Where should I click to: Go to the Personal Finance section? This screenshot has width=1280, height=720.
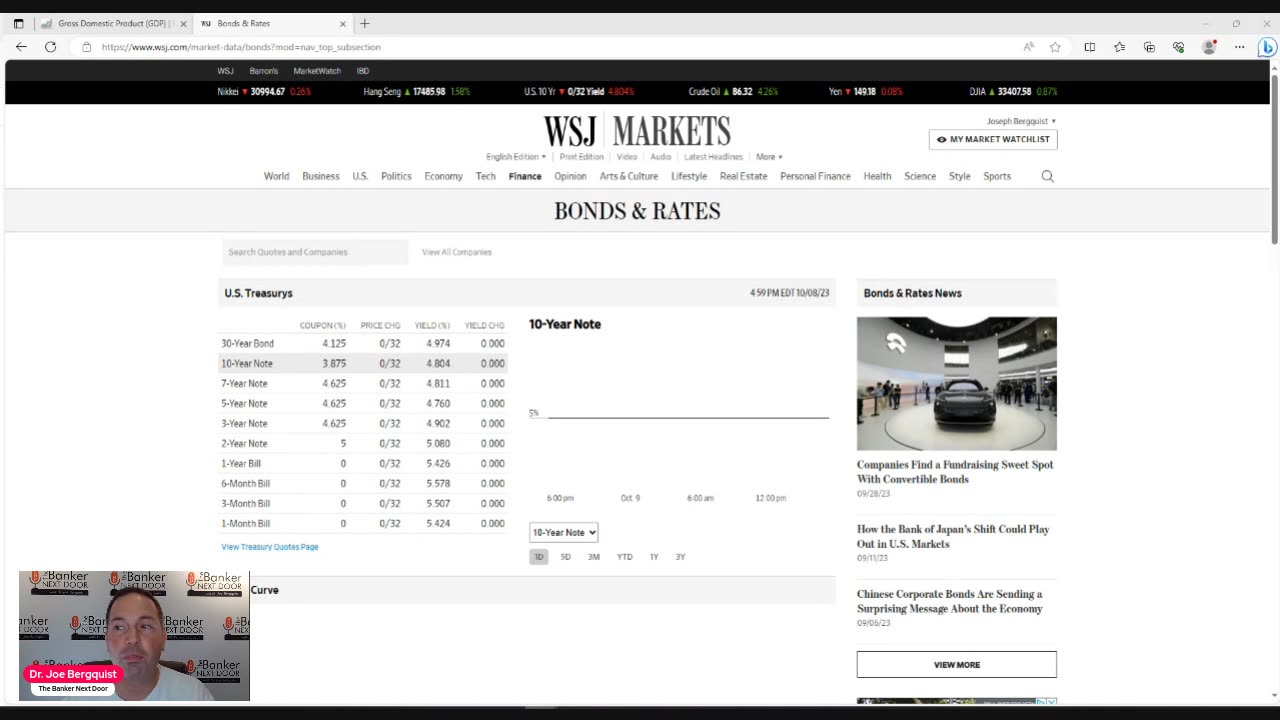pos(815,176)
